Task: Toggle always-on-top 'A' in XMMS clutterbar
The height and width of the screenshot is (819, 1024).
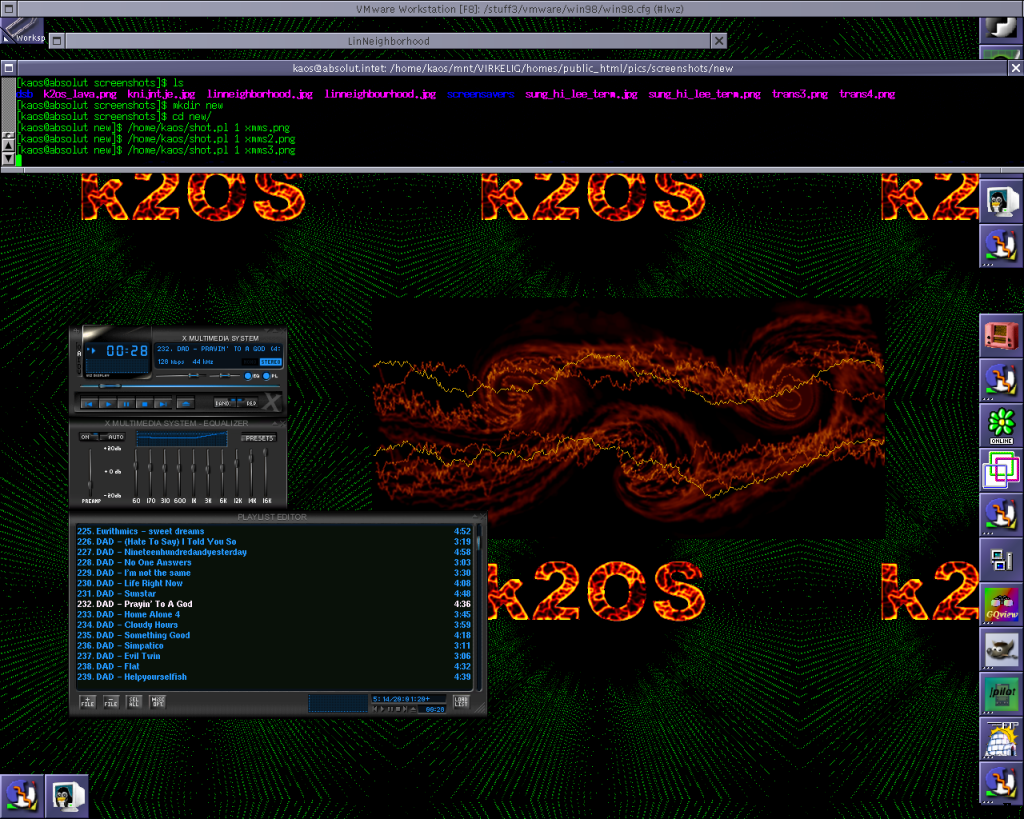Action: (79, 353)
